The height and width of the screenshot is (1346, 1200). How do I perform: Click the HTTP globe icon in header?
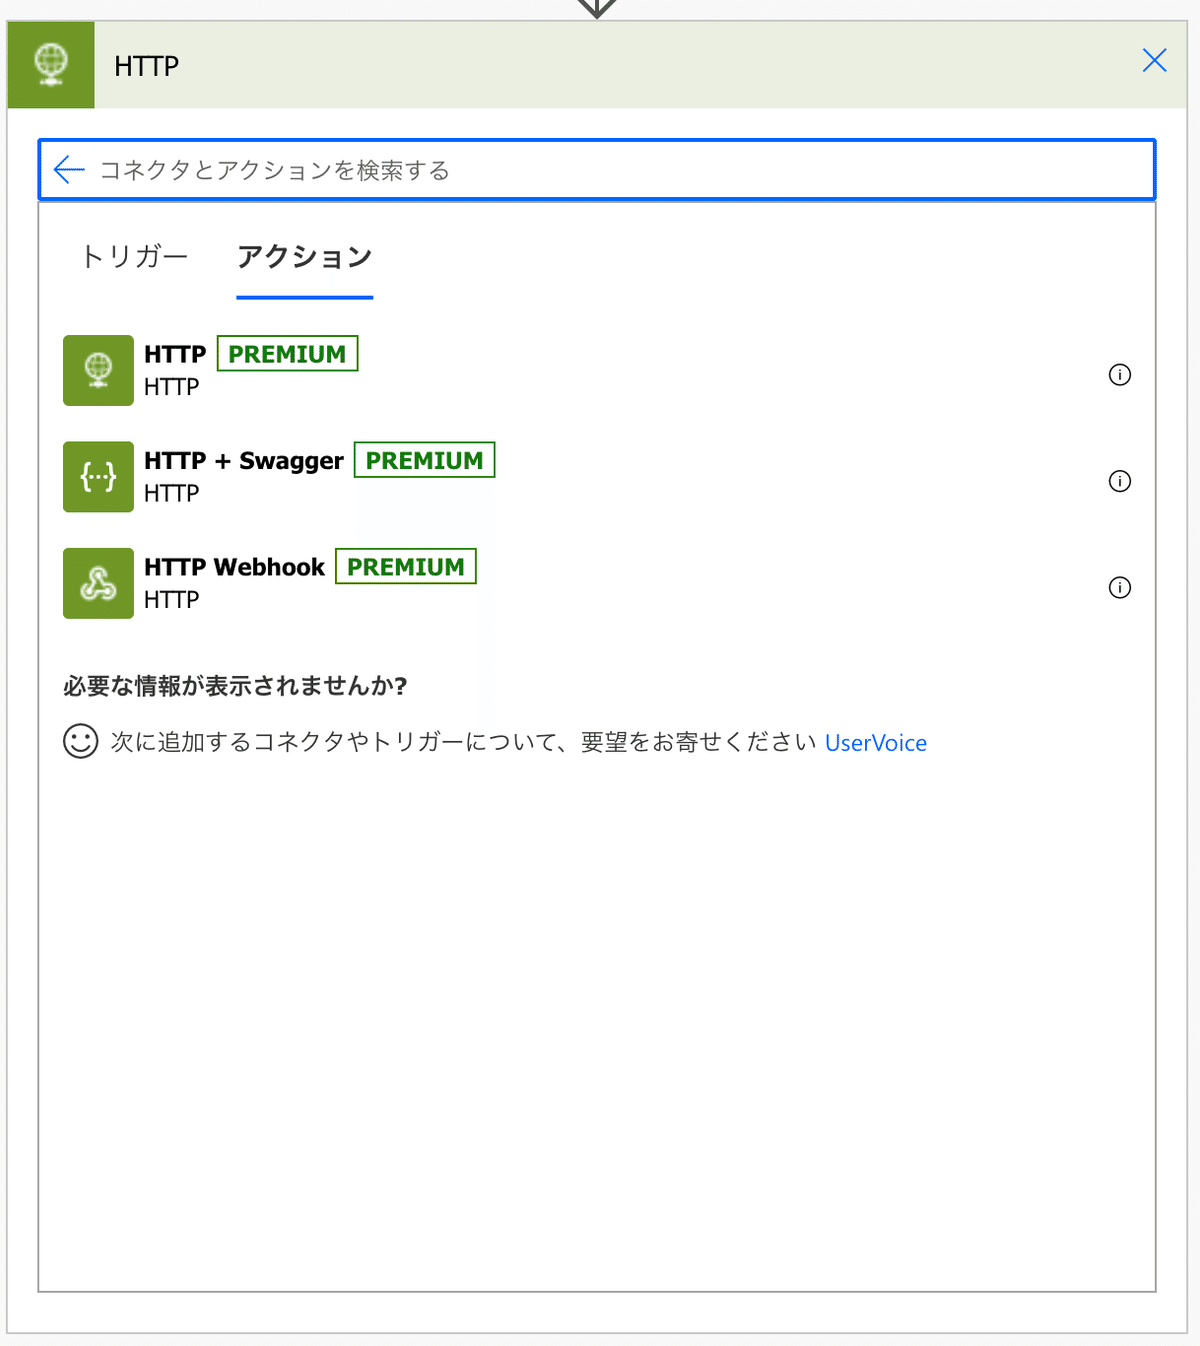51,65
